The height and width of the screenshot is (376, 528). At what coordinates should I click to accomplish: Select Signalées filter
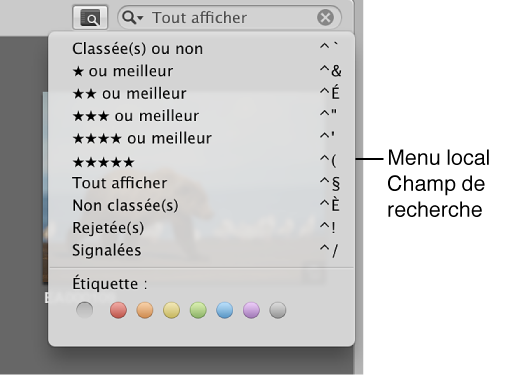(x=201, y=250)
